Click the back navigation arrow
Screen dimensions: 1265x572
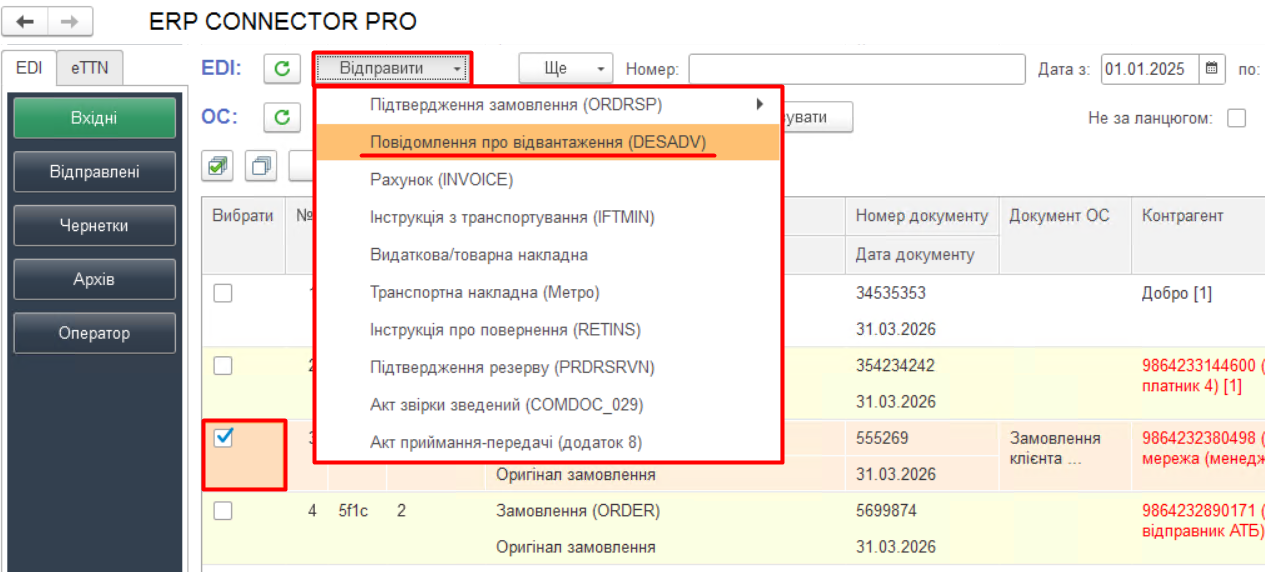[x=27, y=21]
